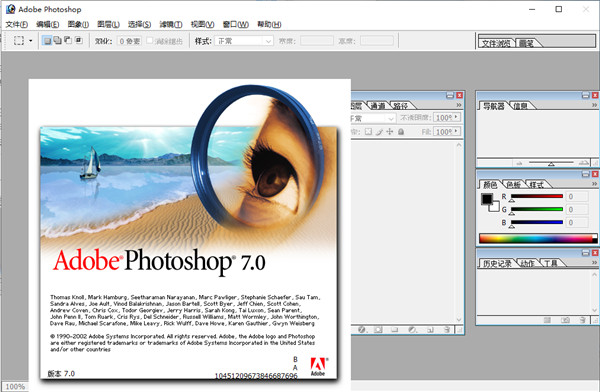Open the Color palette flyout menu arrow
The image size is (600, 392).
pyautogui.click(x=594, y=184)
